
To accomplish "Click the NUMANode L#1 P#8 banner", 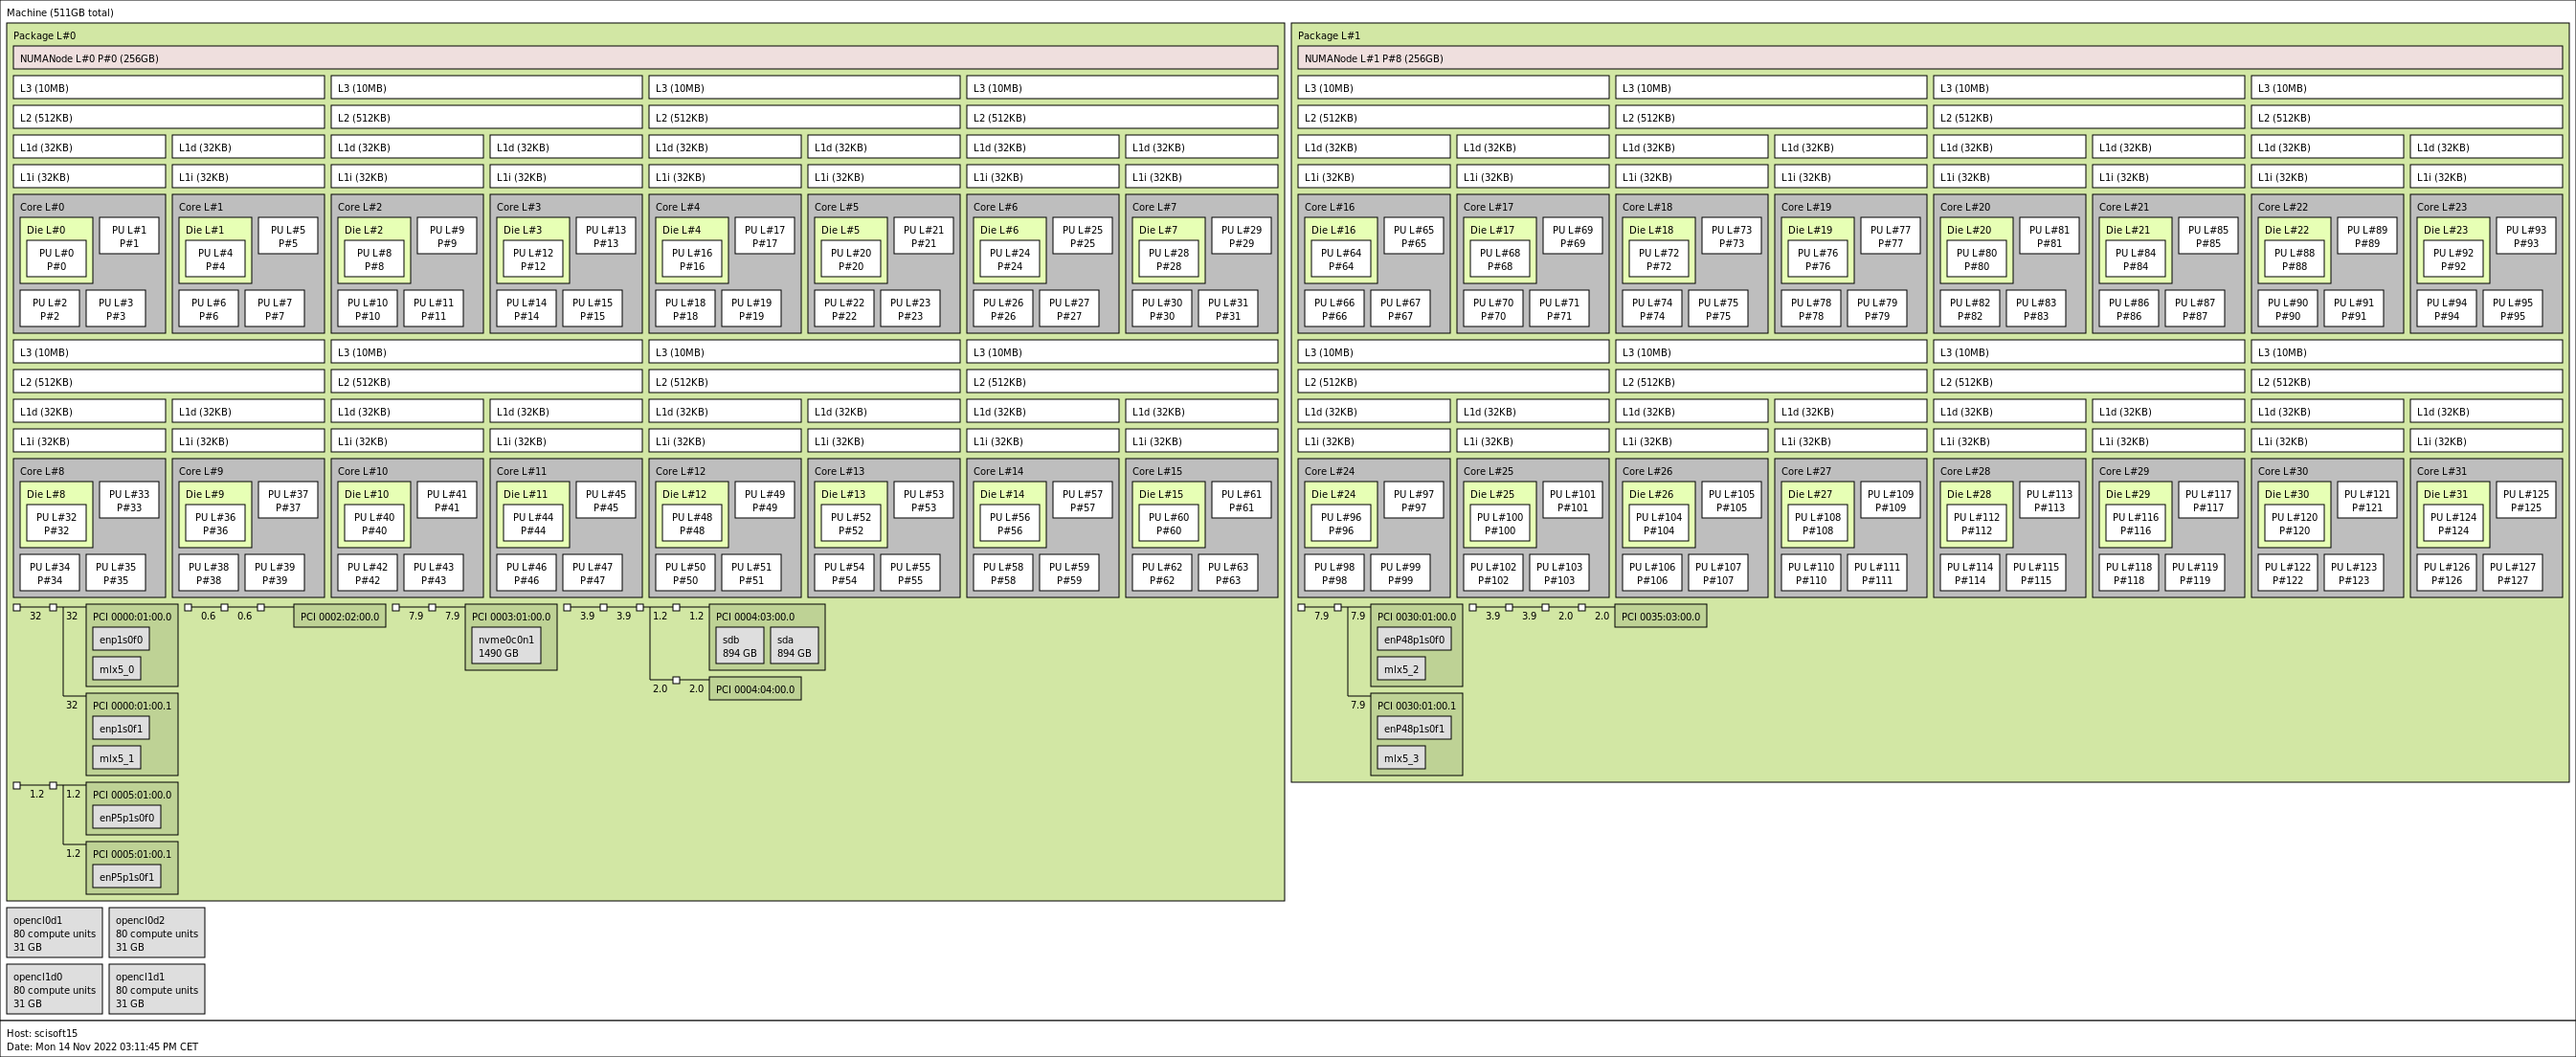I will tap(1371, 58).
